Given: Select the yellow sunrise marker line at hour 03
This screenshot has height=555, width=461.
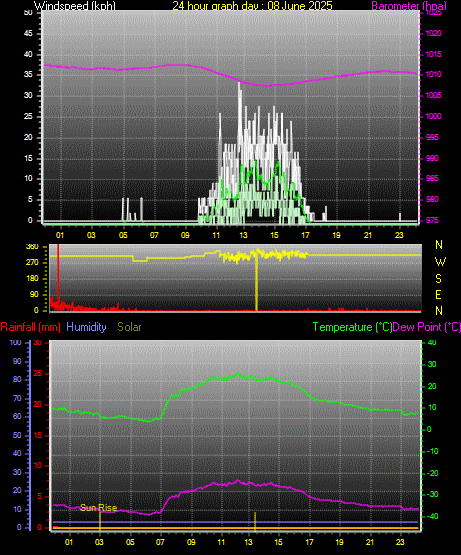Looking at the screenshot, I should 100,522.
